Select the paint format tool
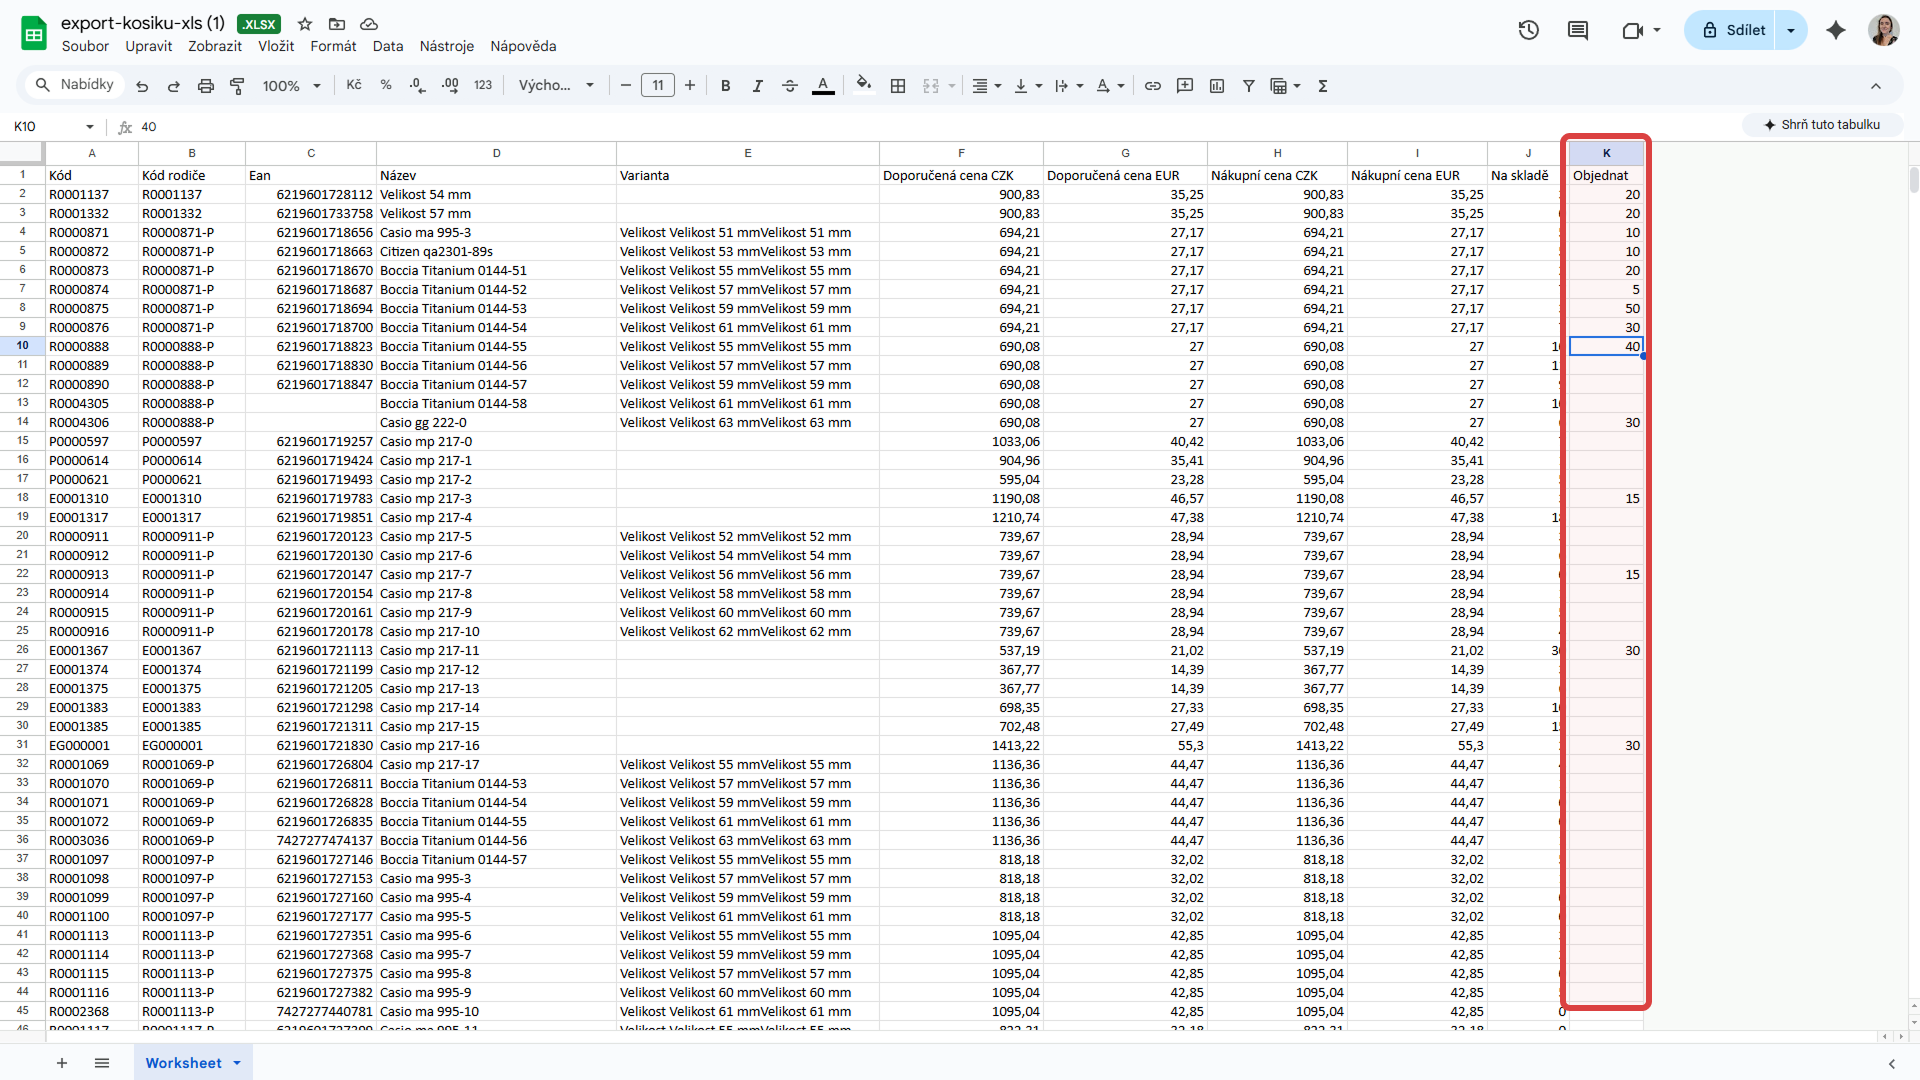Image resolution: width=1920 pixels, height=1080 pixels. tap(237, 86)
